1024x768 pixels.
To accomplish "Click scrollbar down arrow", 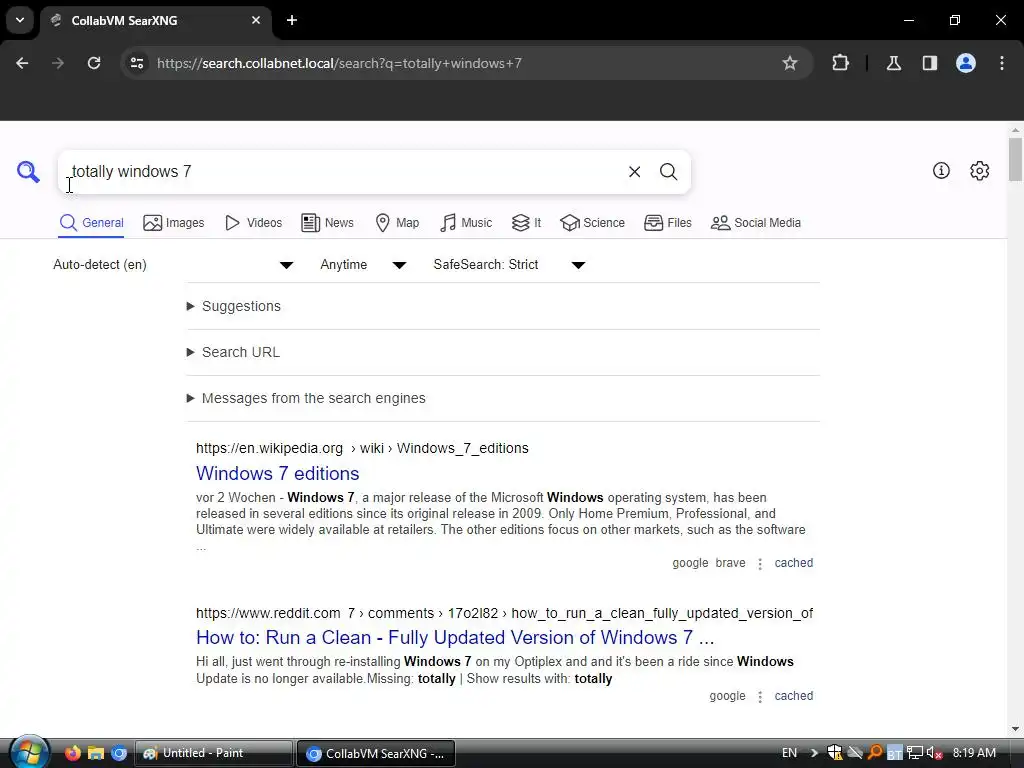I will click(1015, 729).
